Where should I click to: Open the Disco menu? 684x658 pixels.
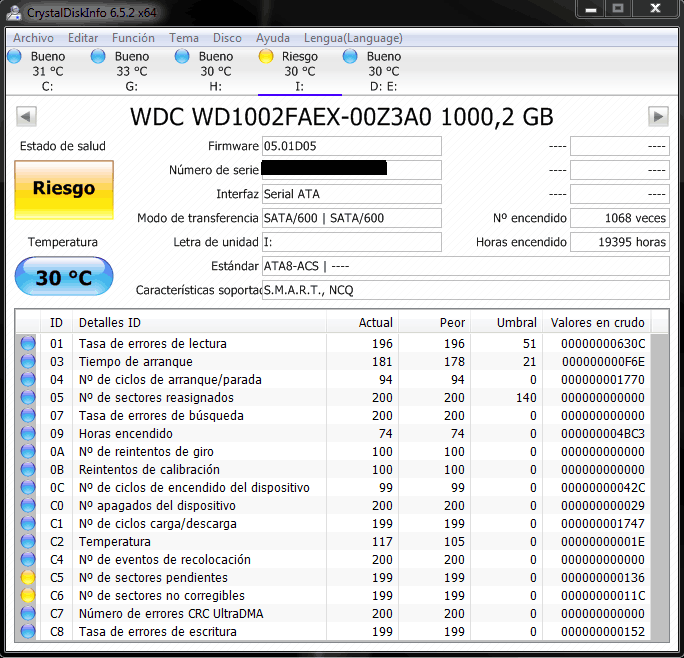227,38
